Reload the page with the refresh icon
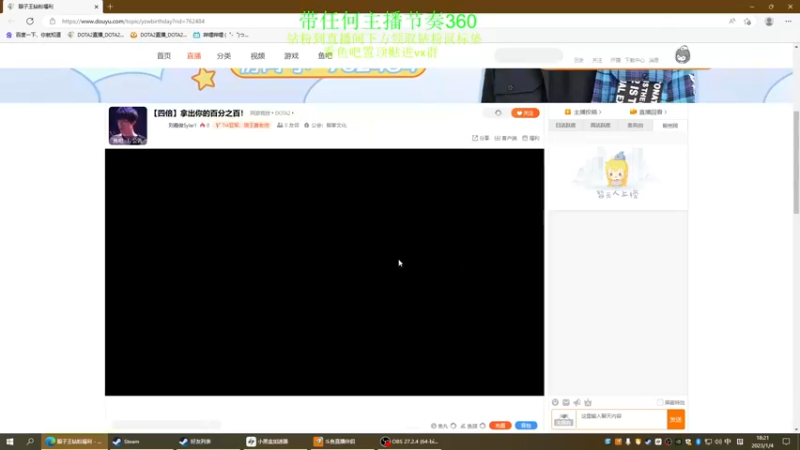This screenshot has height=450, width=800. 30,21
